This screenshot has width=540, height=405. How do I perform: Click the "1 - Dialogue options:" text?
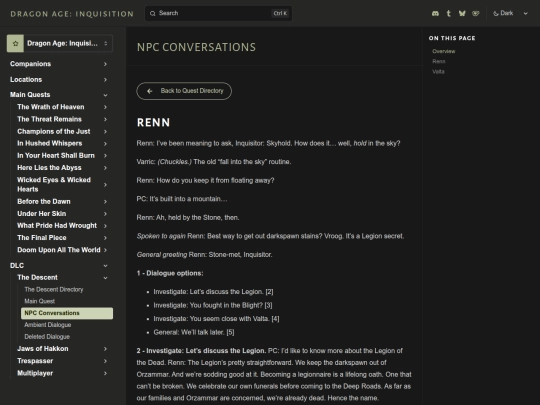coord(170,273)
